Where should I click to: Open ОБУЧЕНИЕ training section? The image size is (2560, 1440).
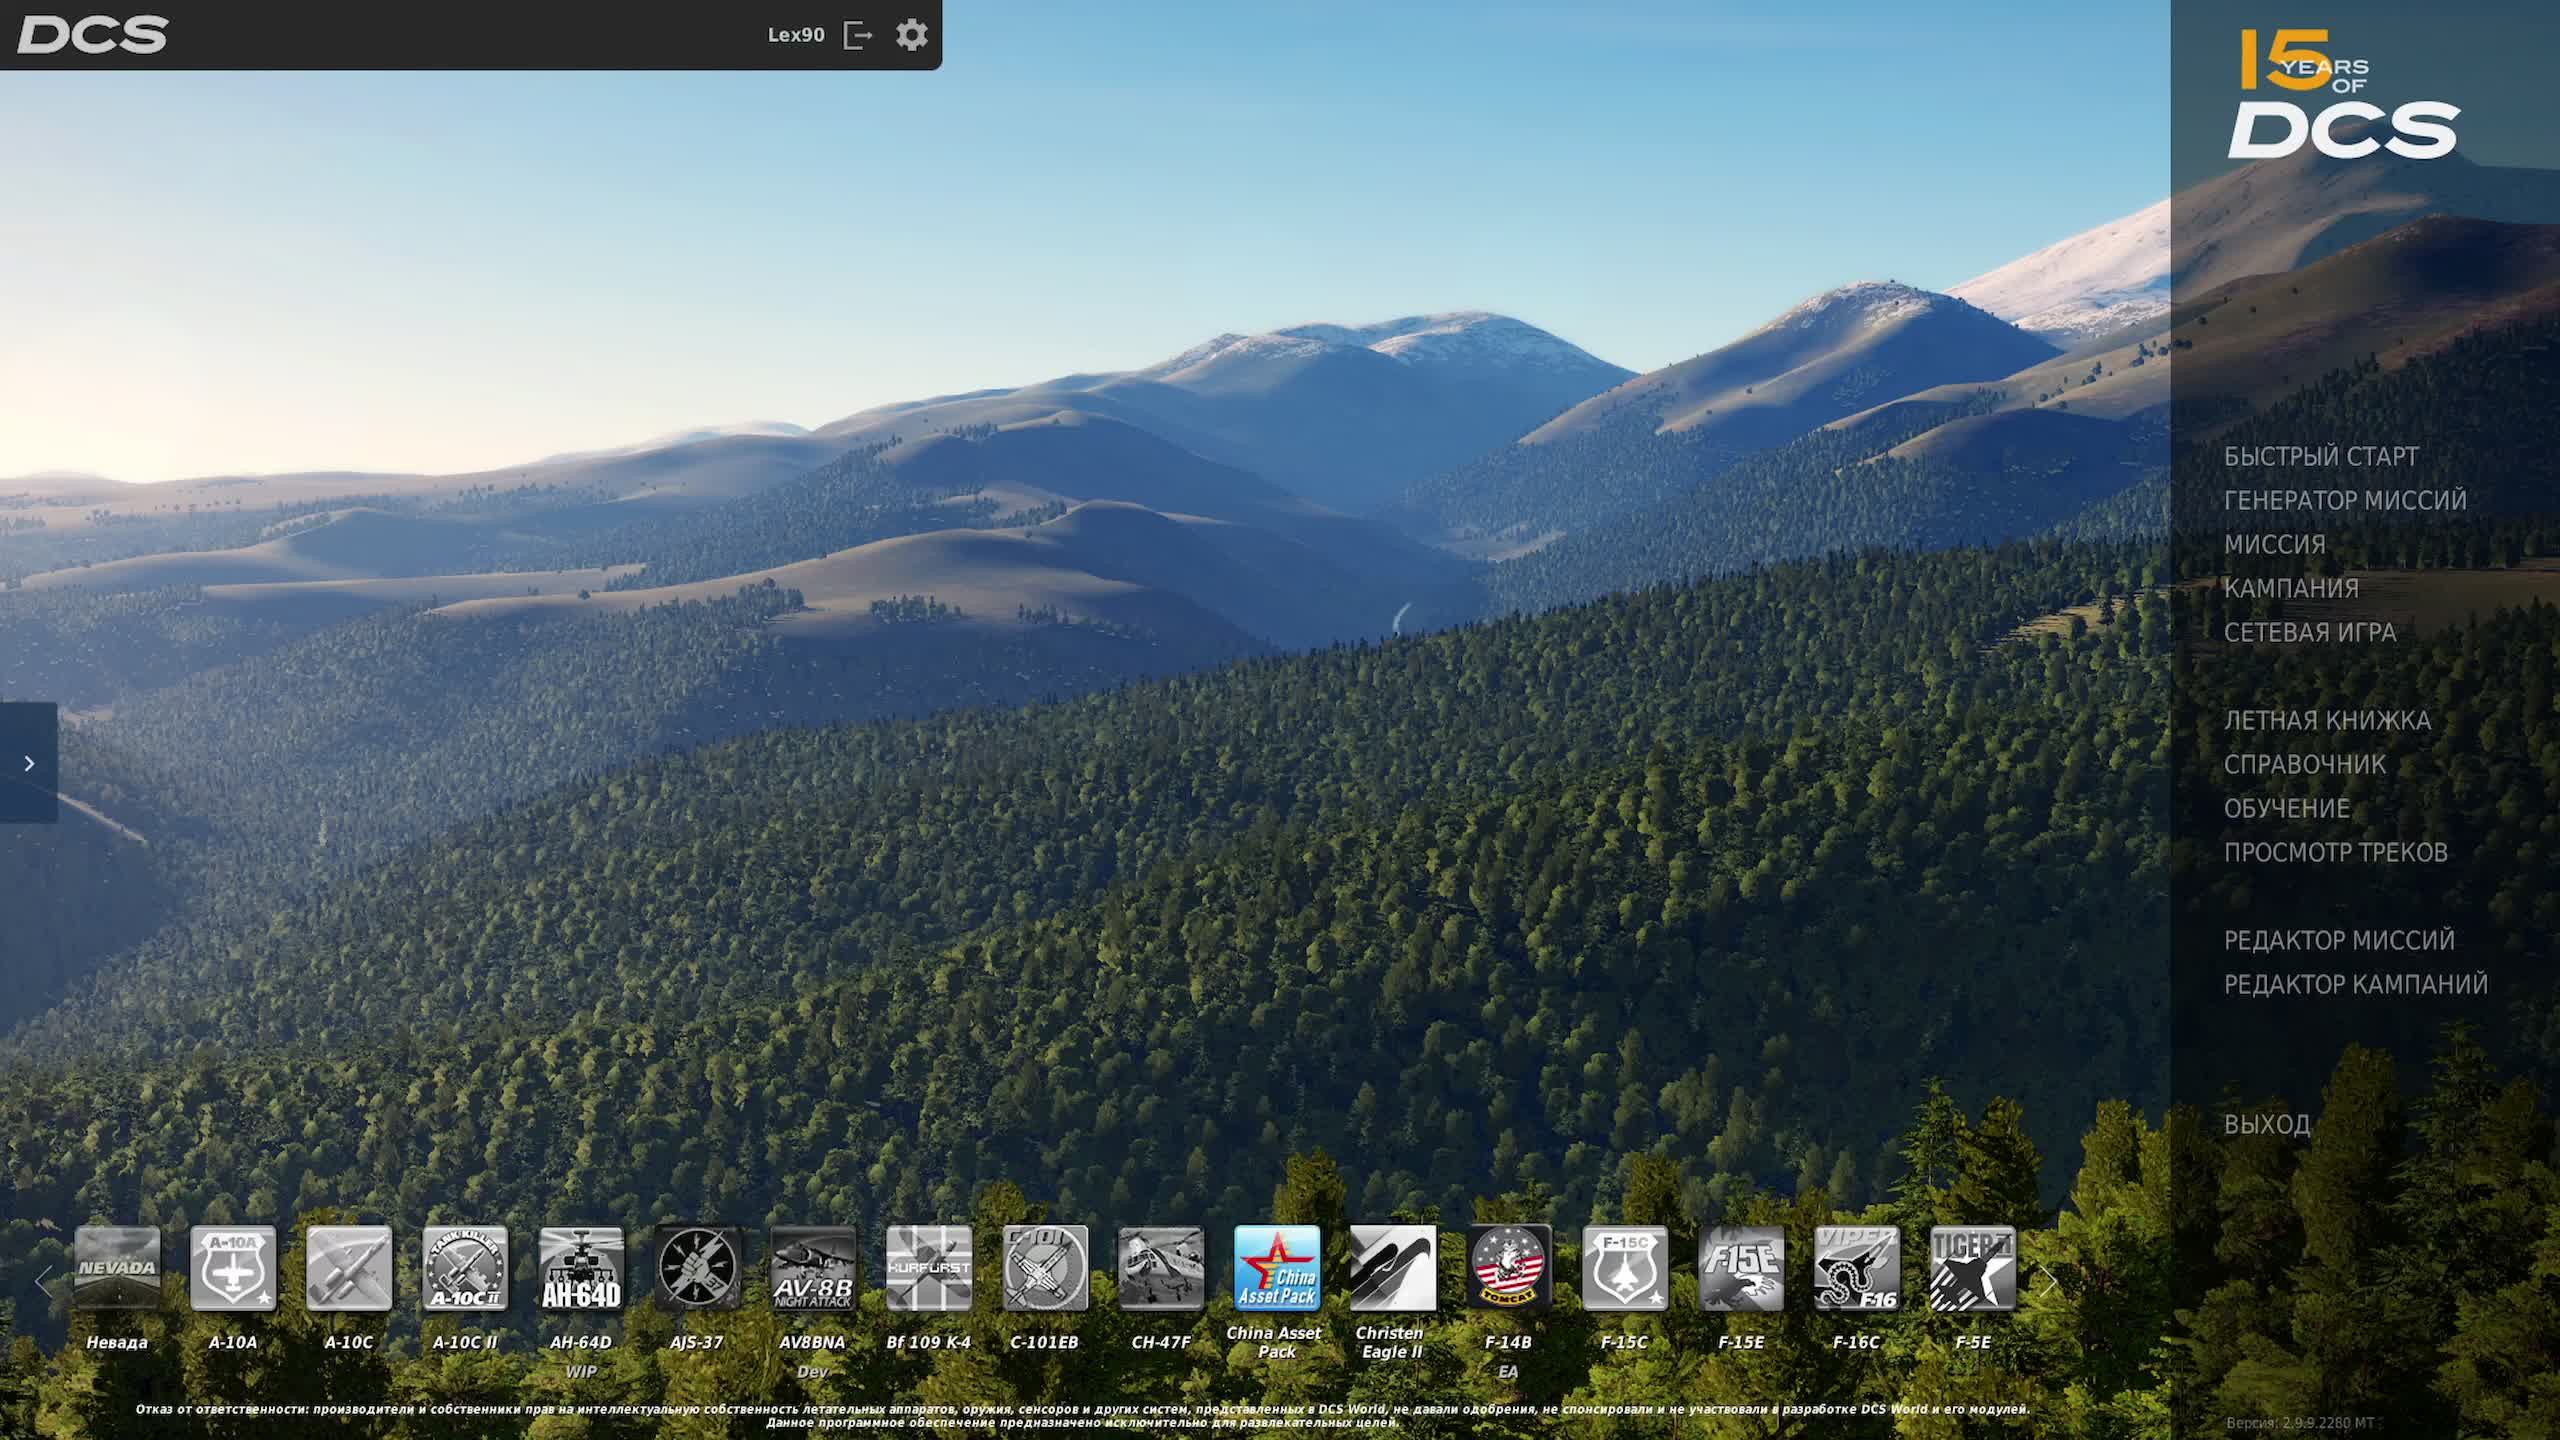pos(2286,809)
